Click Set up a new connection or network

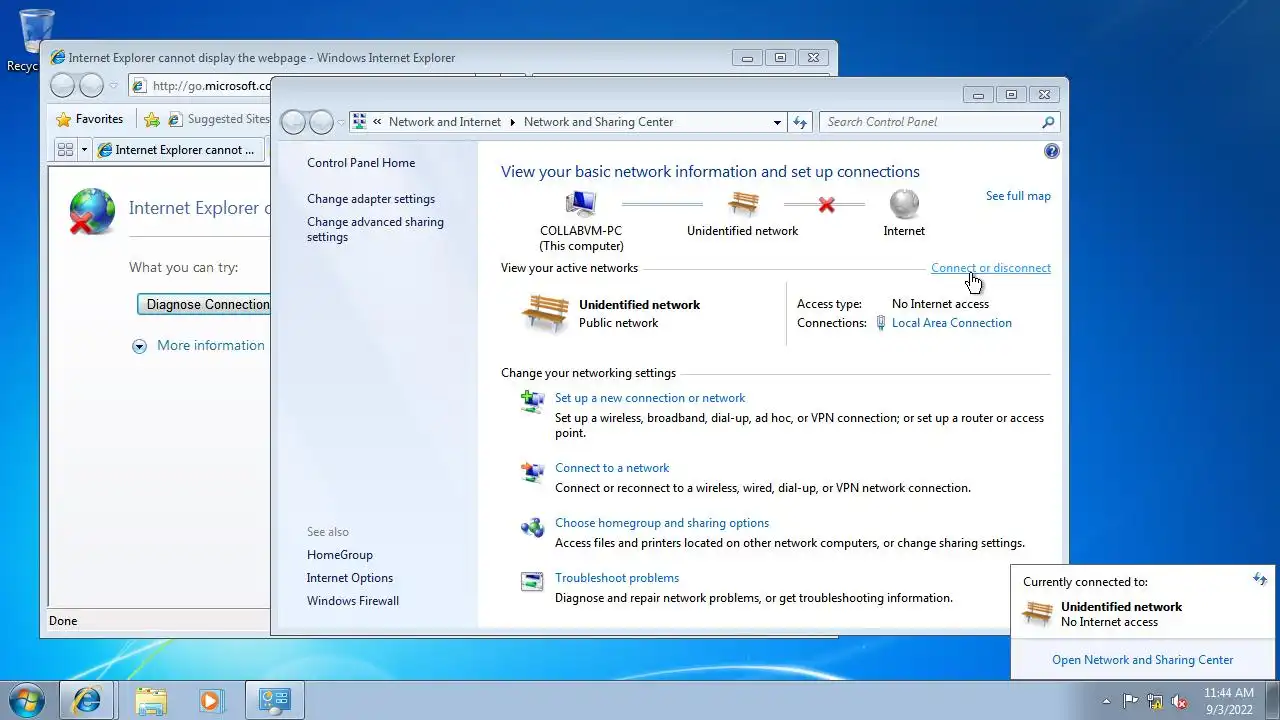[x=650, y=398]
